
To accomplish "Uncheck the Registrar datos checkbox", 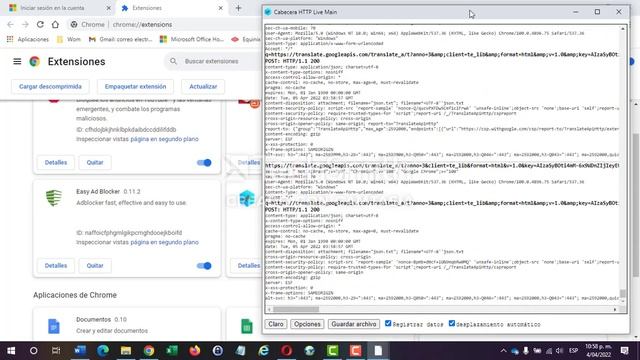I will tap(388, 323).
